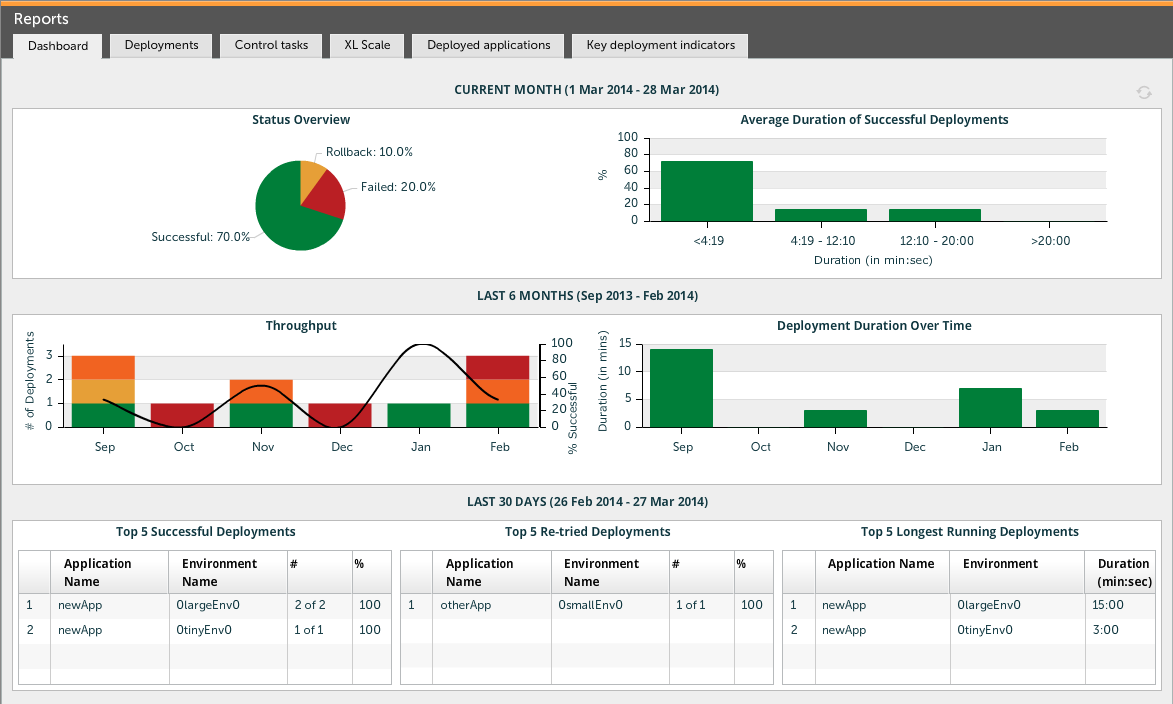Click the green Jan bar in Throughput chart
Screen dimensions: 1173x704
pyautogui.click(x=420, y=415)
